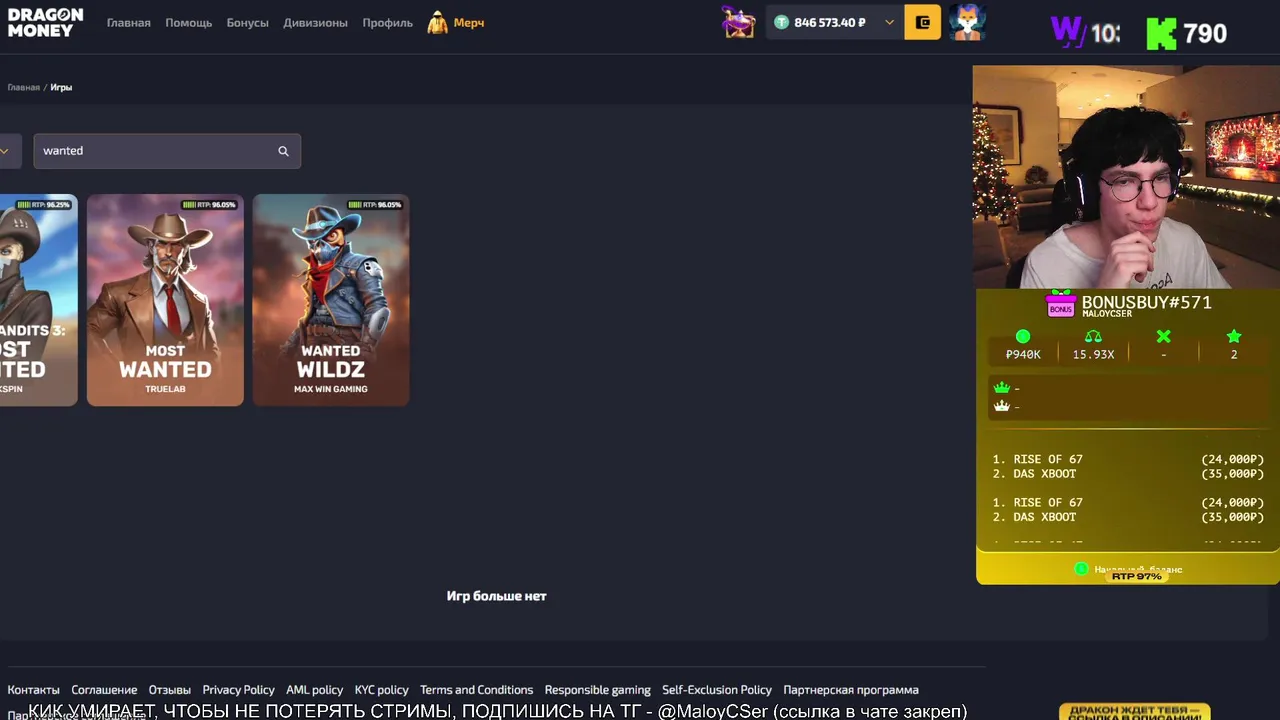Image resolution: width=1280 pixels, height=720 pixels.
Task: Open the Self-Exclusion Policy link
Action: tap(717, 690)
